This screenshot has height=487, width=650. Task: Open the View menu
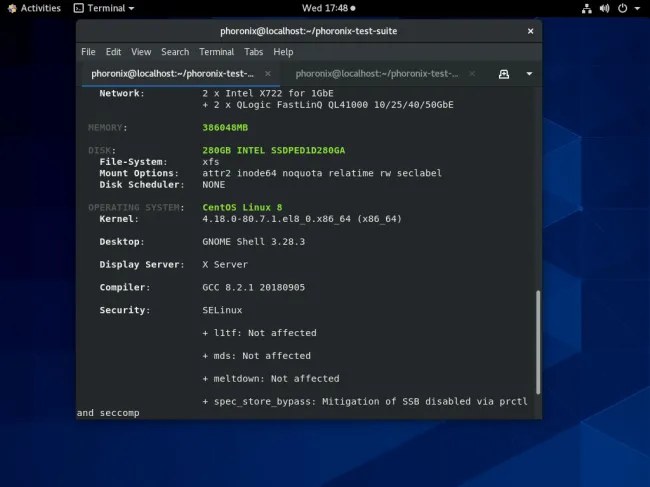tap(141, 52)
